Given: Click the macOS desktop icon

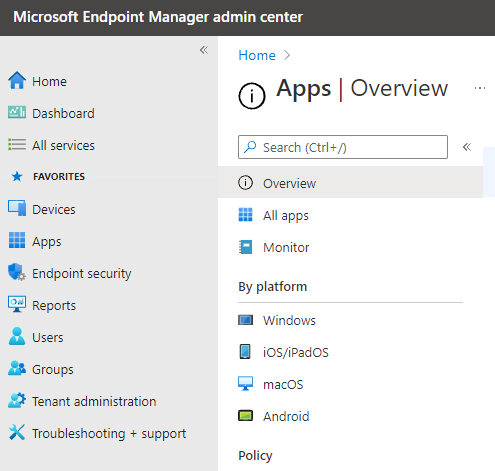Looking at the screenshot, I should tap(245, 384).
